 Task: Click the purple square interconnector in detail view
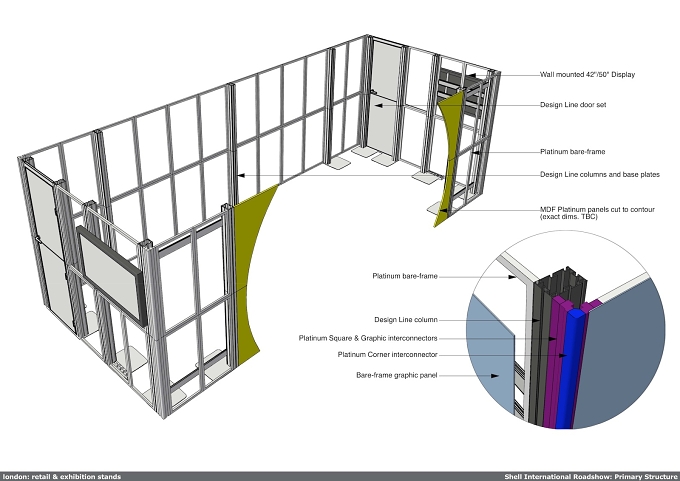[553, 360]
